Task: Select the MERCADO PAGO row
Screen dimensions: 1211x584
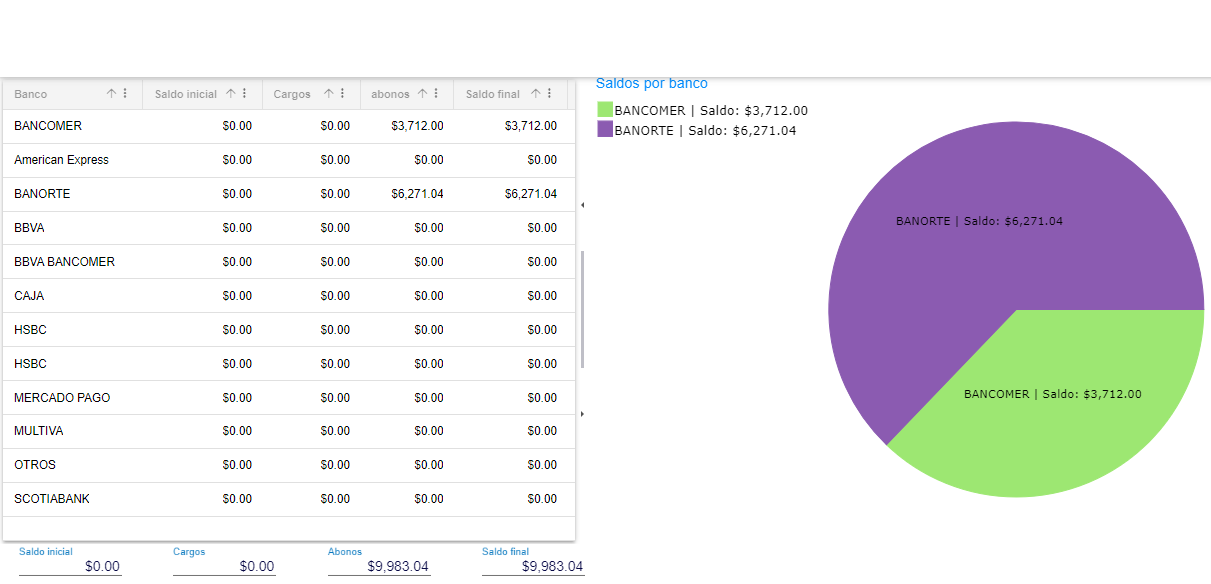Action: 288,398
